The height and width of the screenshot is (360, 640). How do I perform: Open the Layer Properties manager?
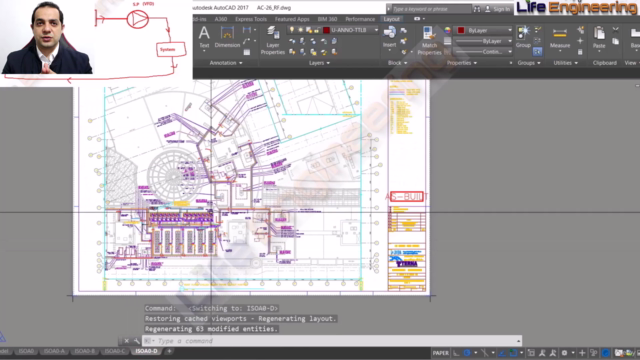coord(273,40)
